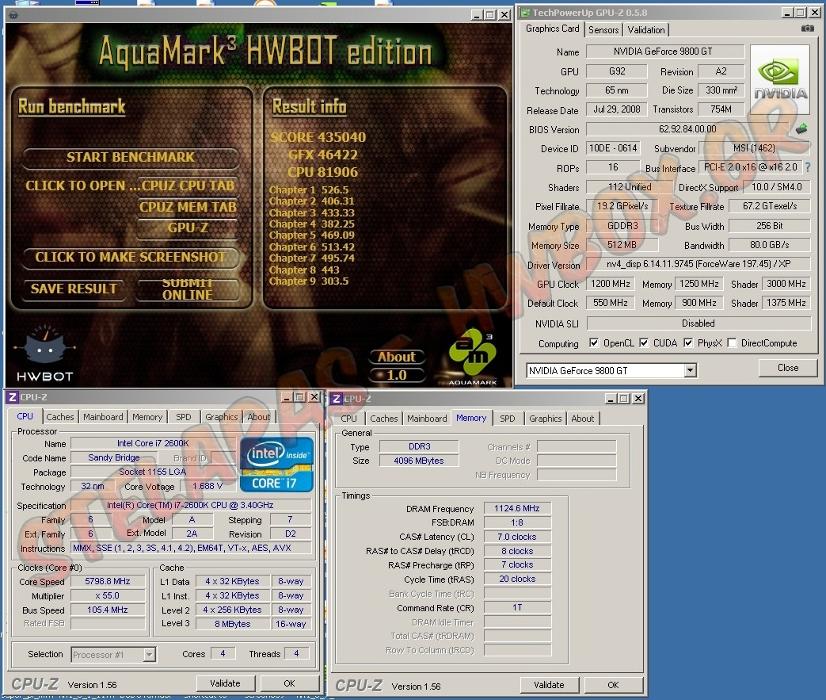Open Caches tab in right CPU-Z window

(x=384, y=418)
